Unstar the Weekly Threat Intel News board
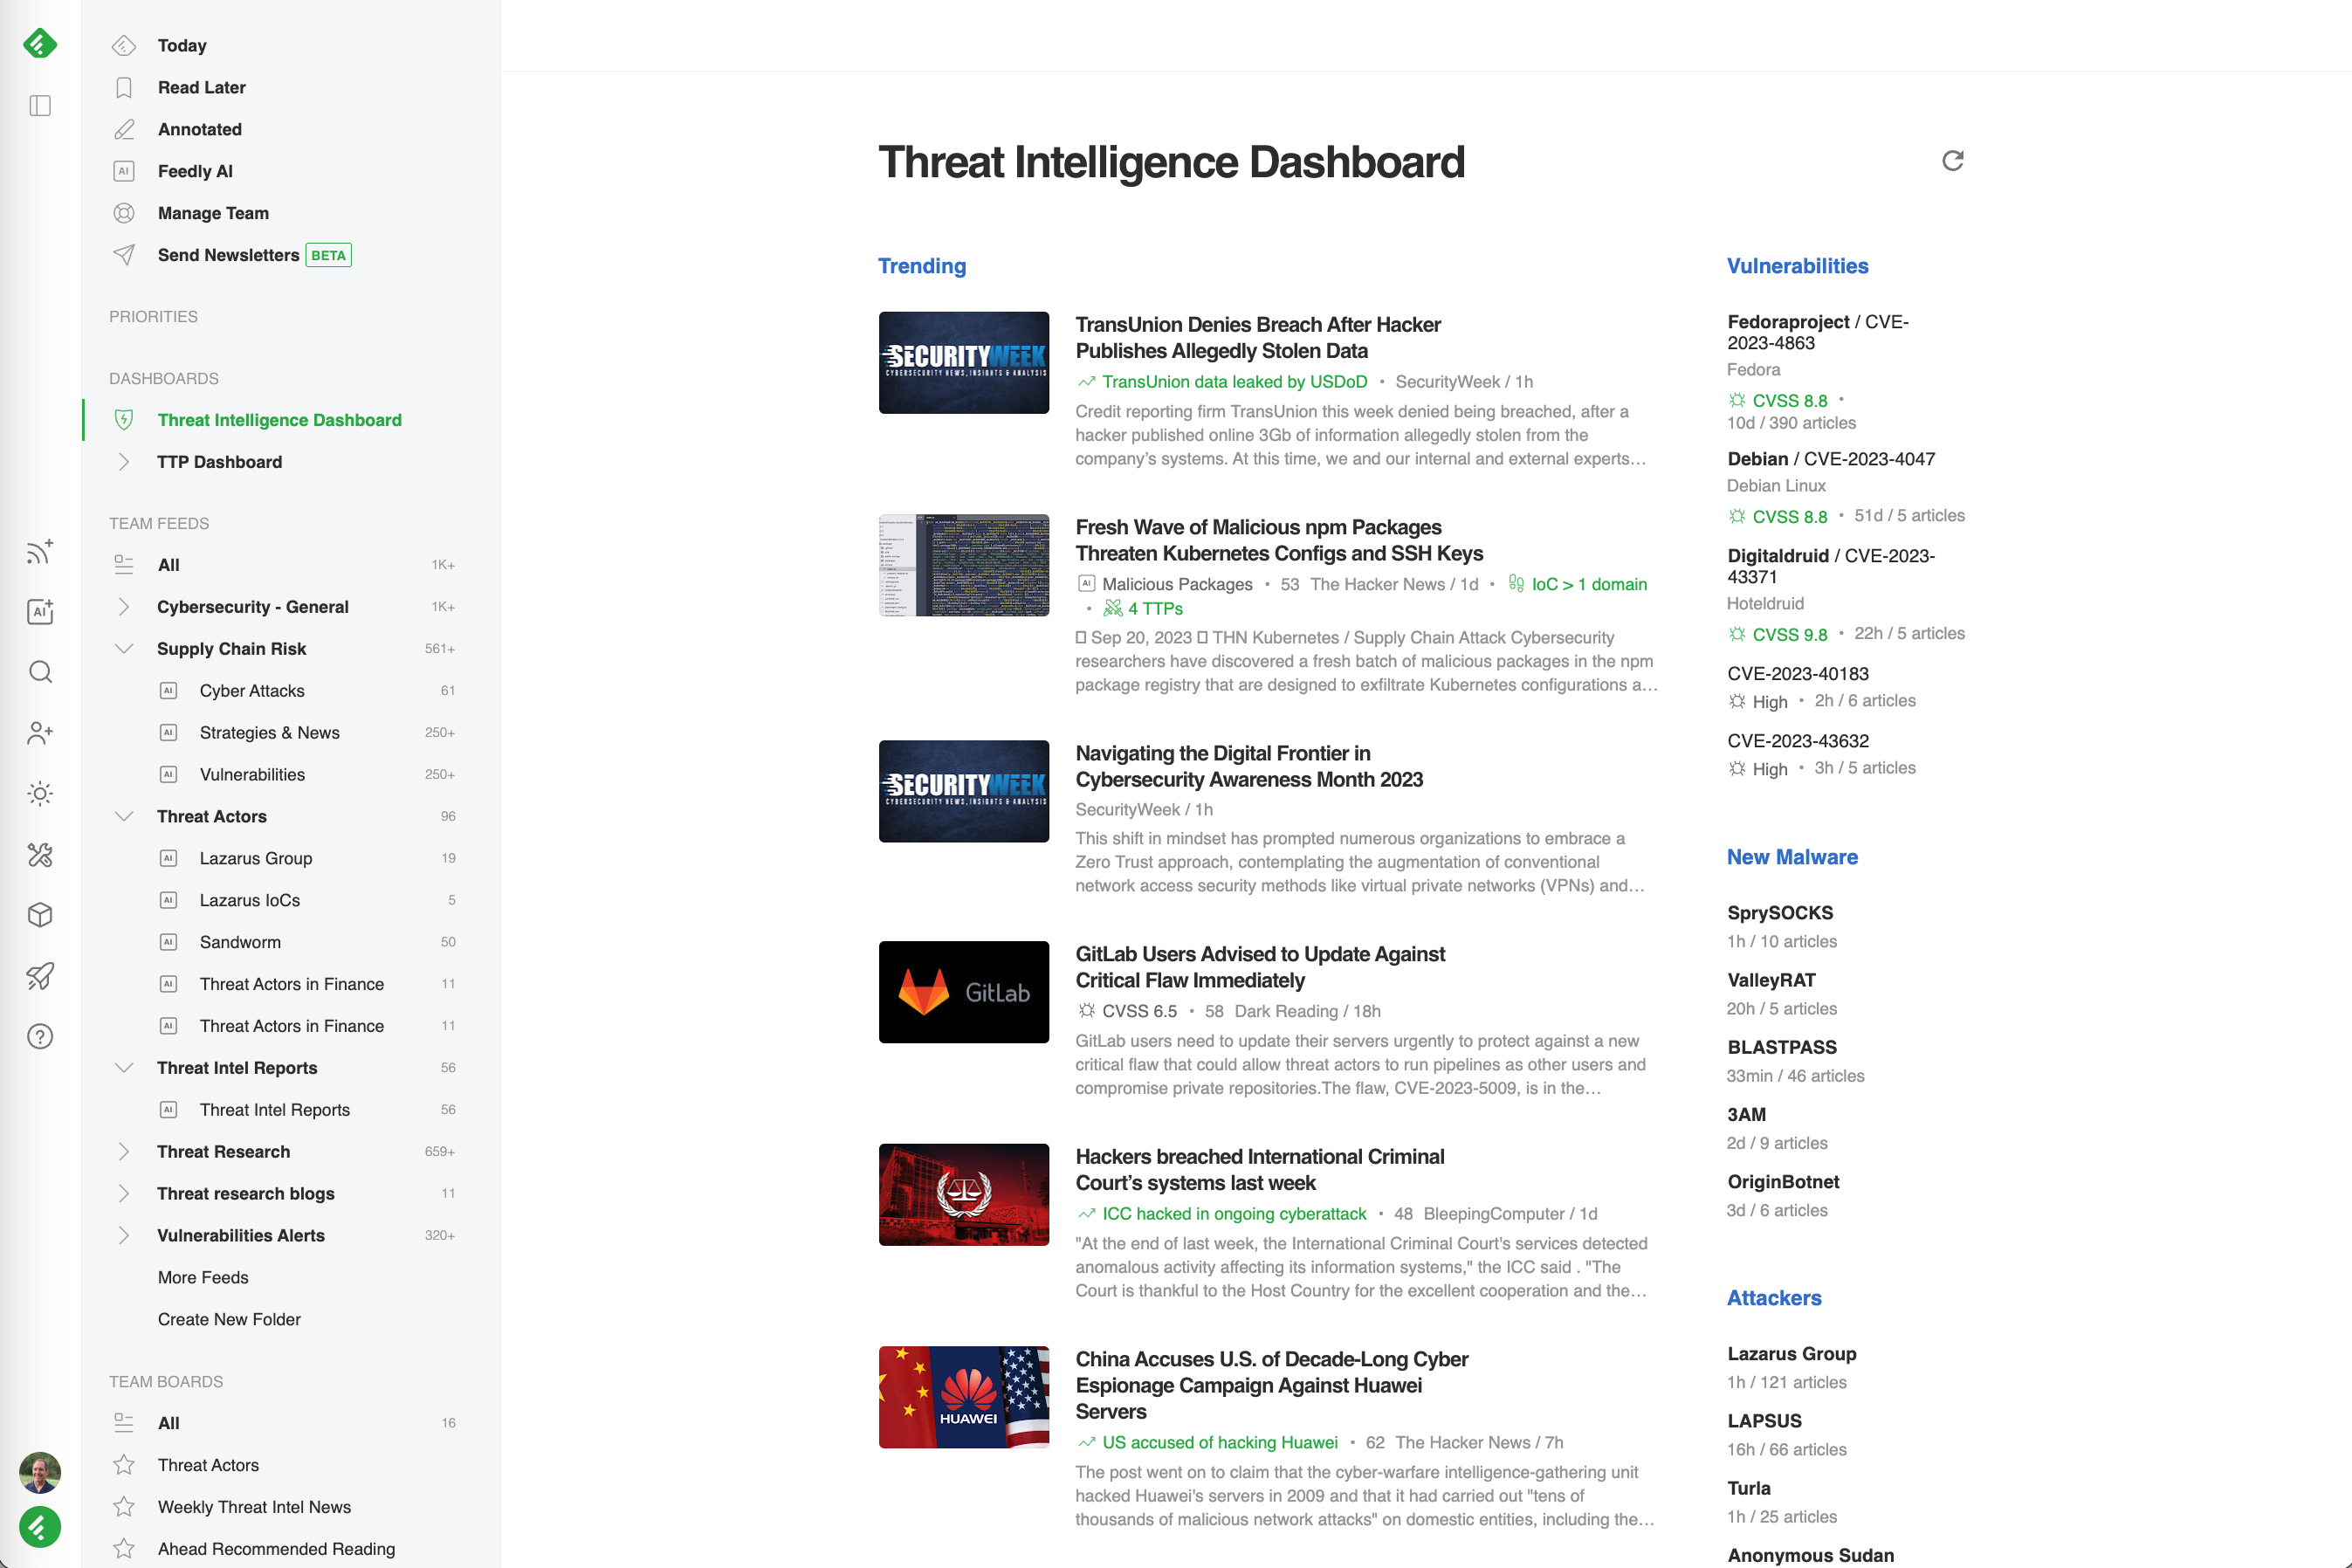Screen dimensions: 2352x1568 pyautogui.click(x=124, y=1506)
